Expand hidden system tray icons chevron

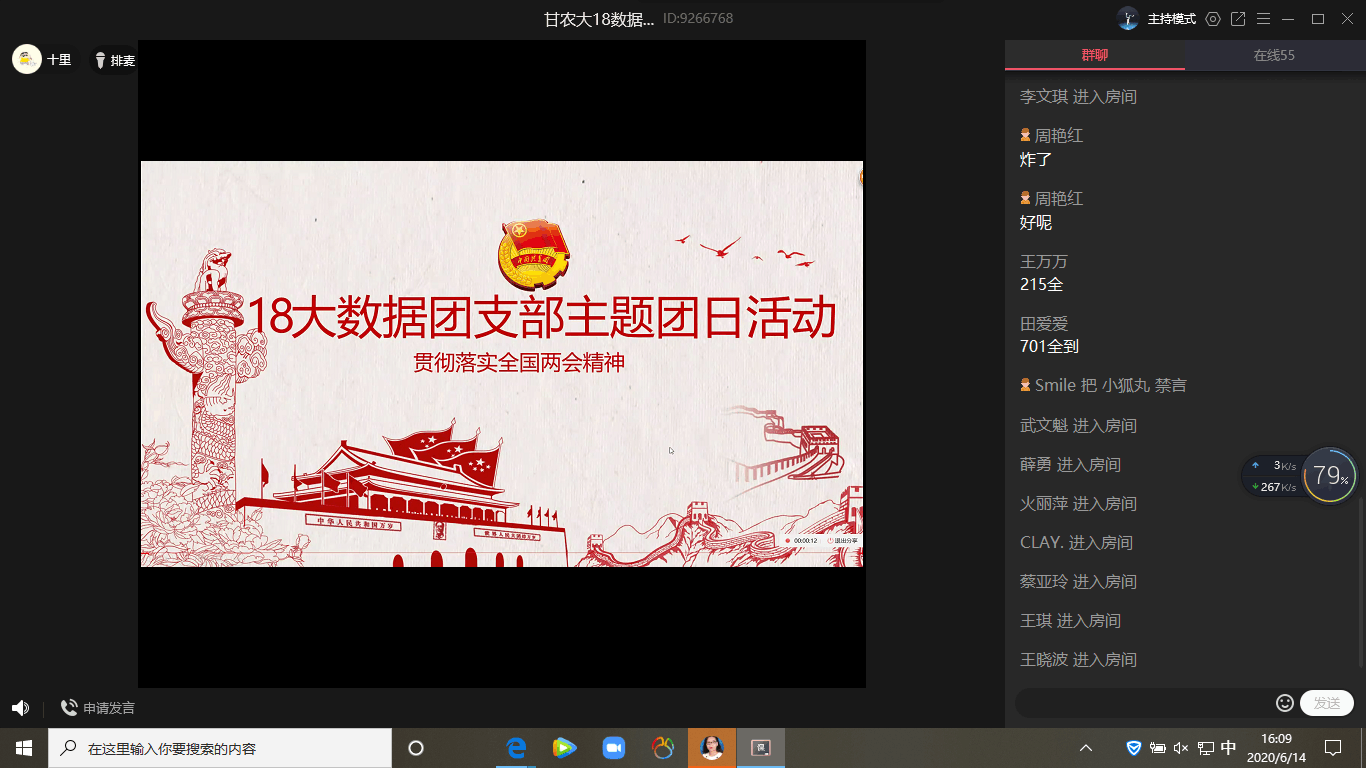tap(1085, 748)
